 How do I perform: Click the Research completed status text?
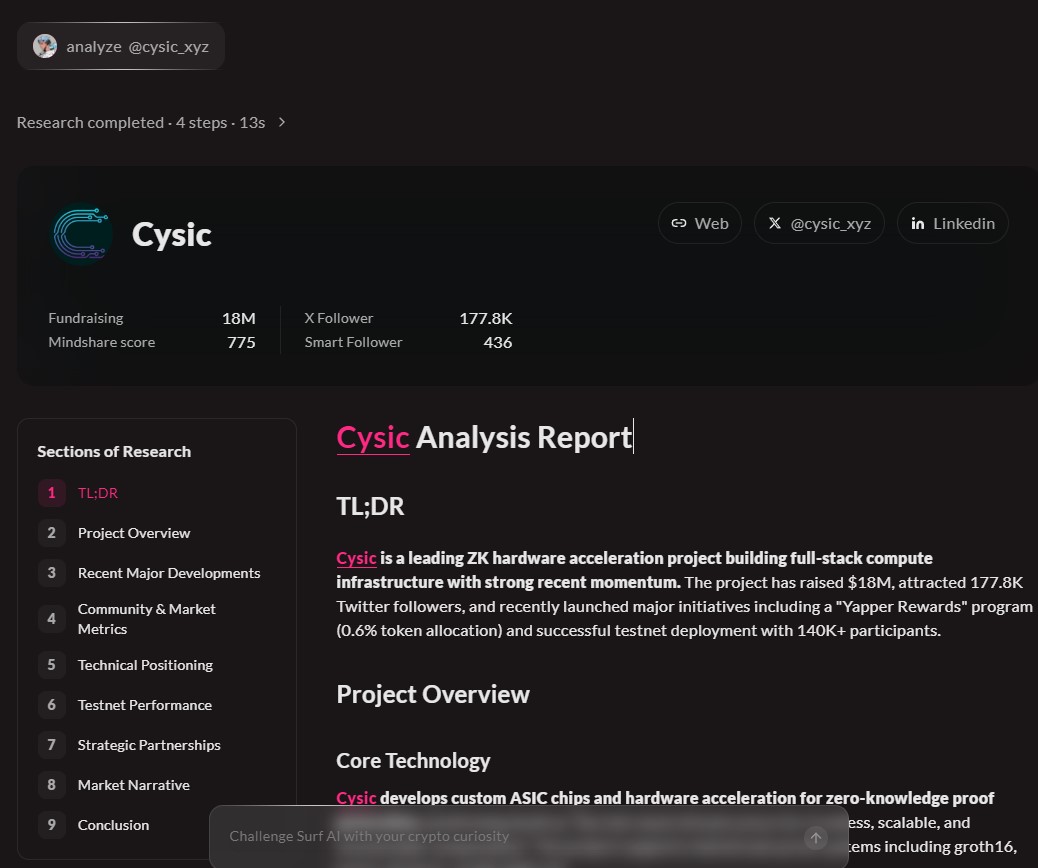pyautogui.click(x=141, y=122)
